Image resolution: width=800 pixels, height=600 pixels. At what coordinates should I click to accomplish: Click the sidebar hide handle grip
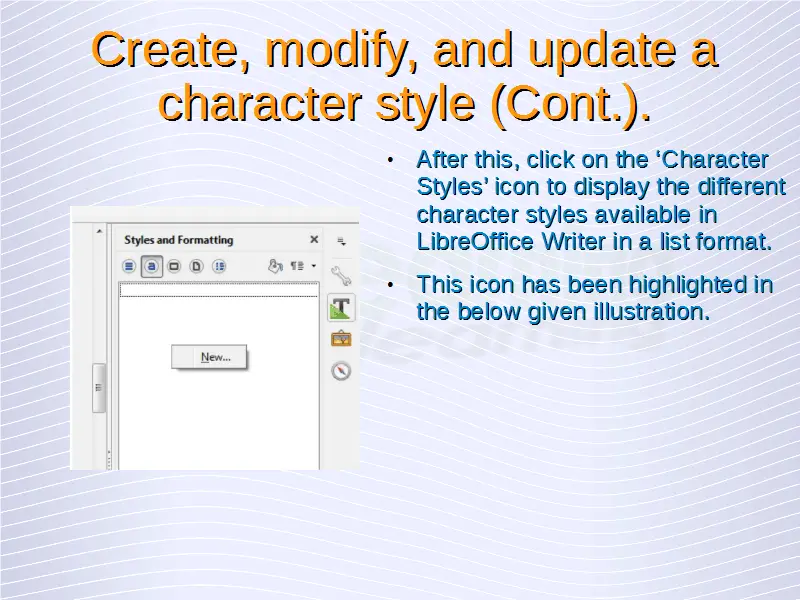(99, 387)
